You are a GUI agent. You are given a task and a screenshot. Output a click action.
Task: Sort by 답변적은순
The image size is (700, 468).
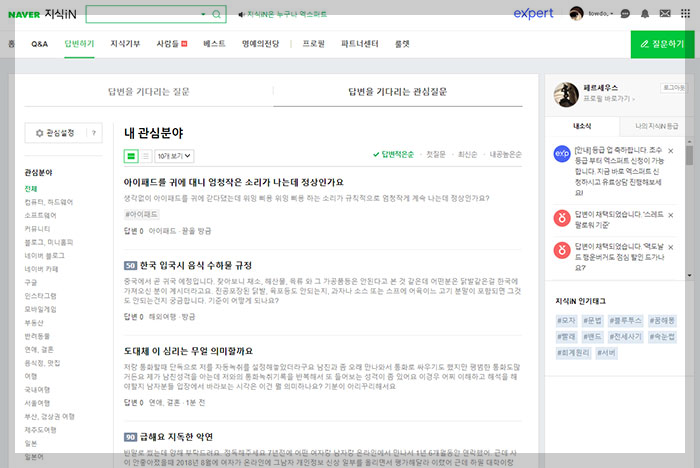[x=393, y=155]
